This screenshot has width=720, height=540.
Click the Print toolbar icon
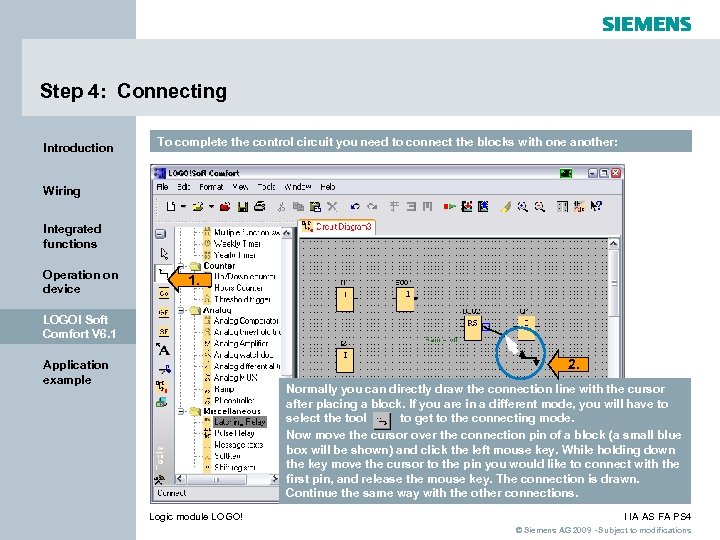pos(260,206)
